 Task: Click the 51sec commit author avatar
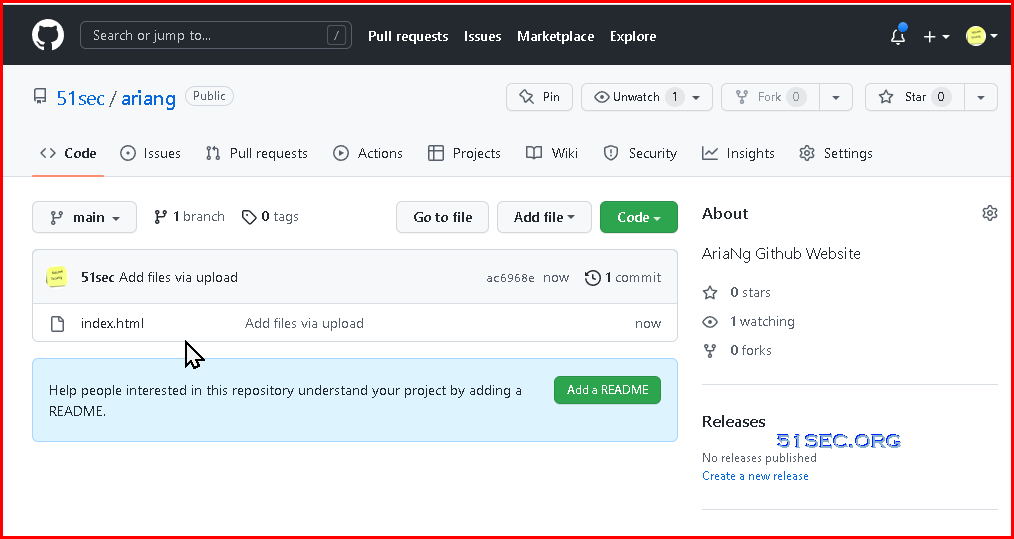point(56,278)
